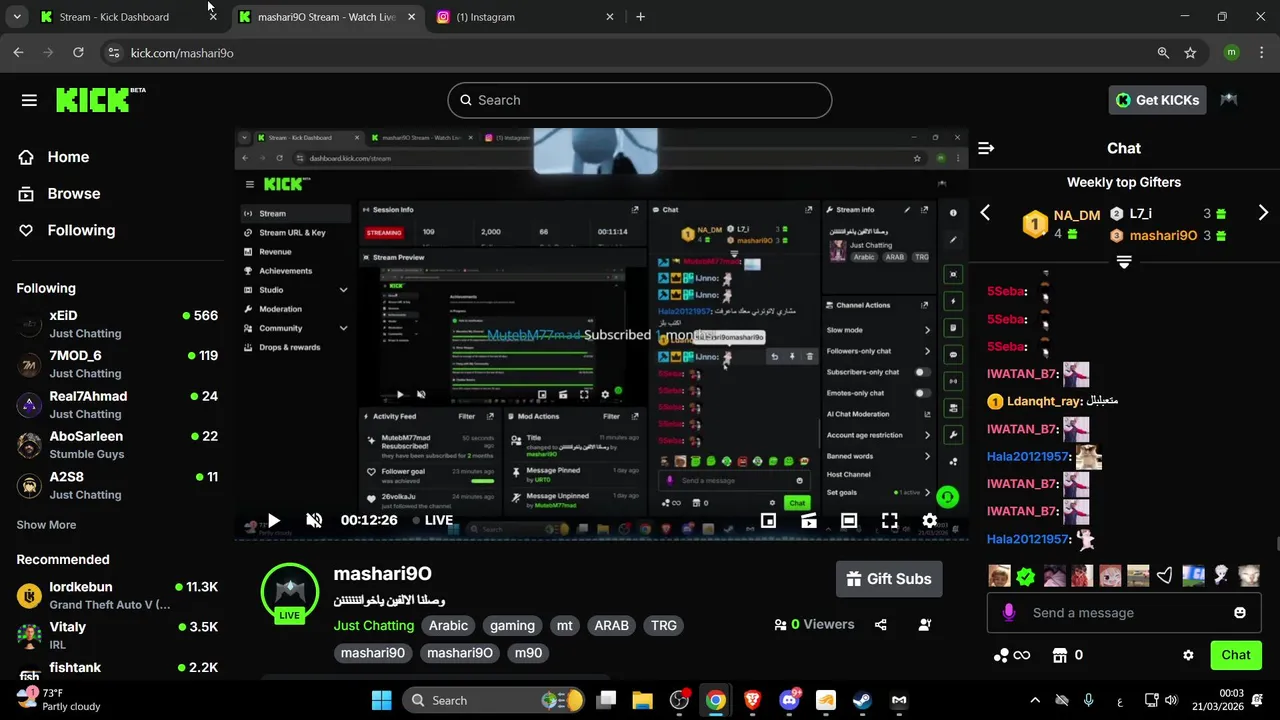
Task: Focus the Kick search field
Action: (640, 100)
